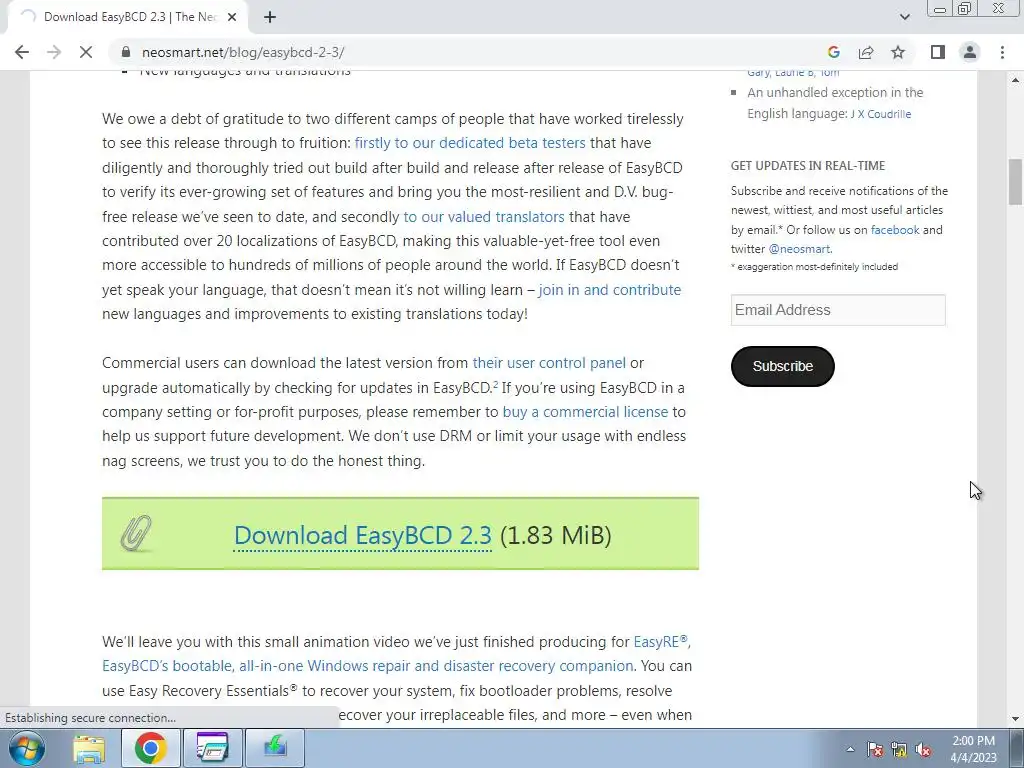Click the muted volume tray icon
The image size is (1024, 768).
[x=923, y=750]
